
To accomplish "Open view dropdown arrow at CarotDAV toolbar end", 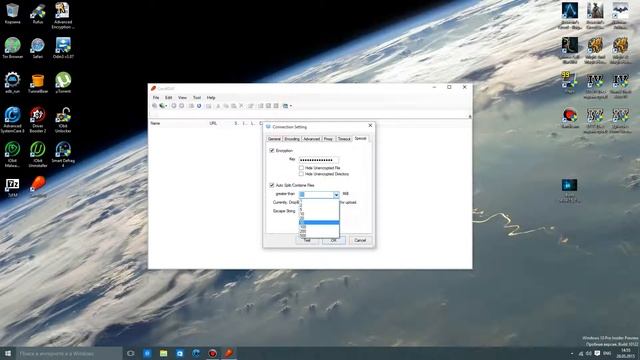I will click(x=291, y=106).
